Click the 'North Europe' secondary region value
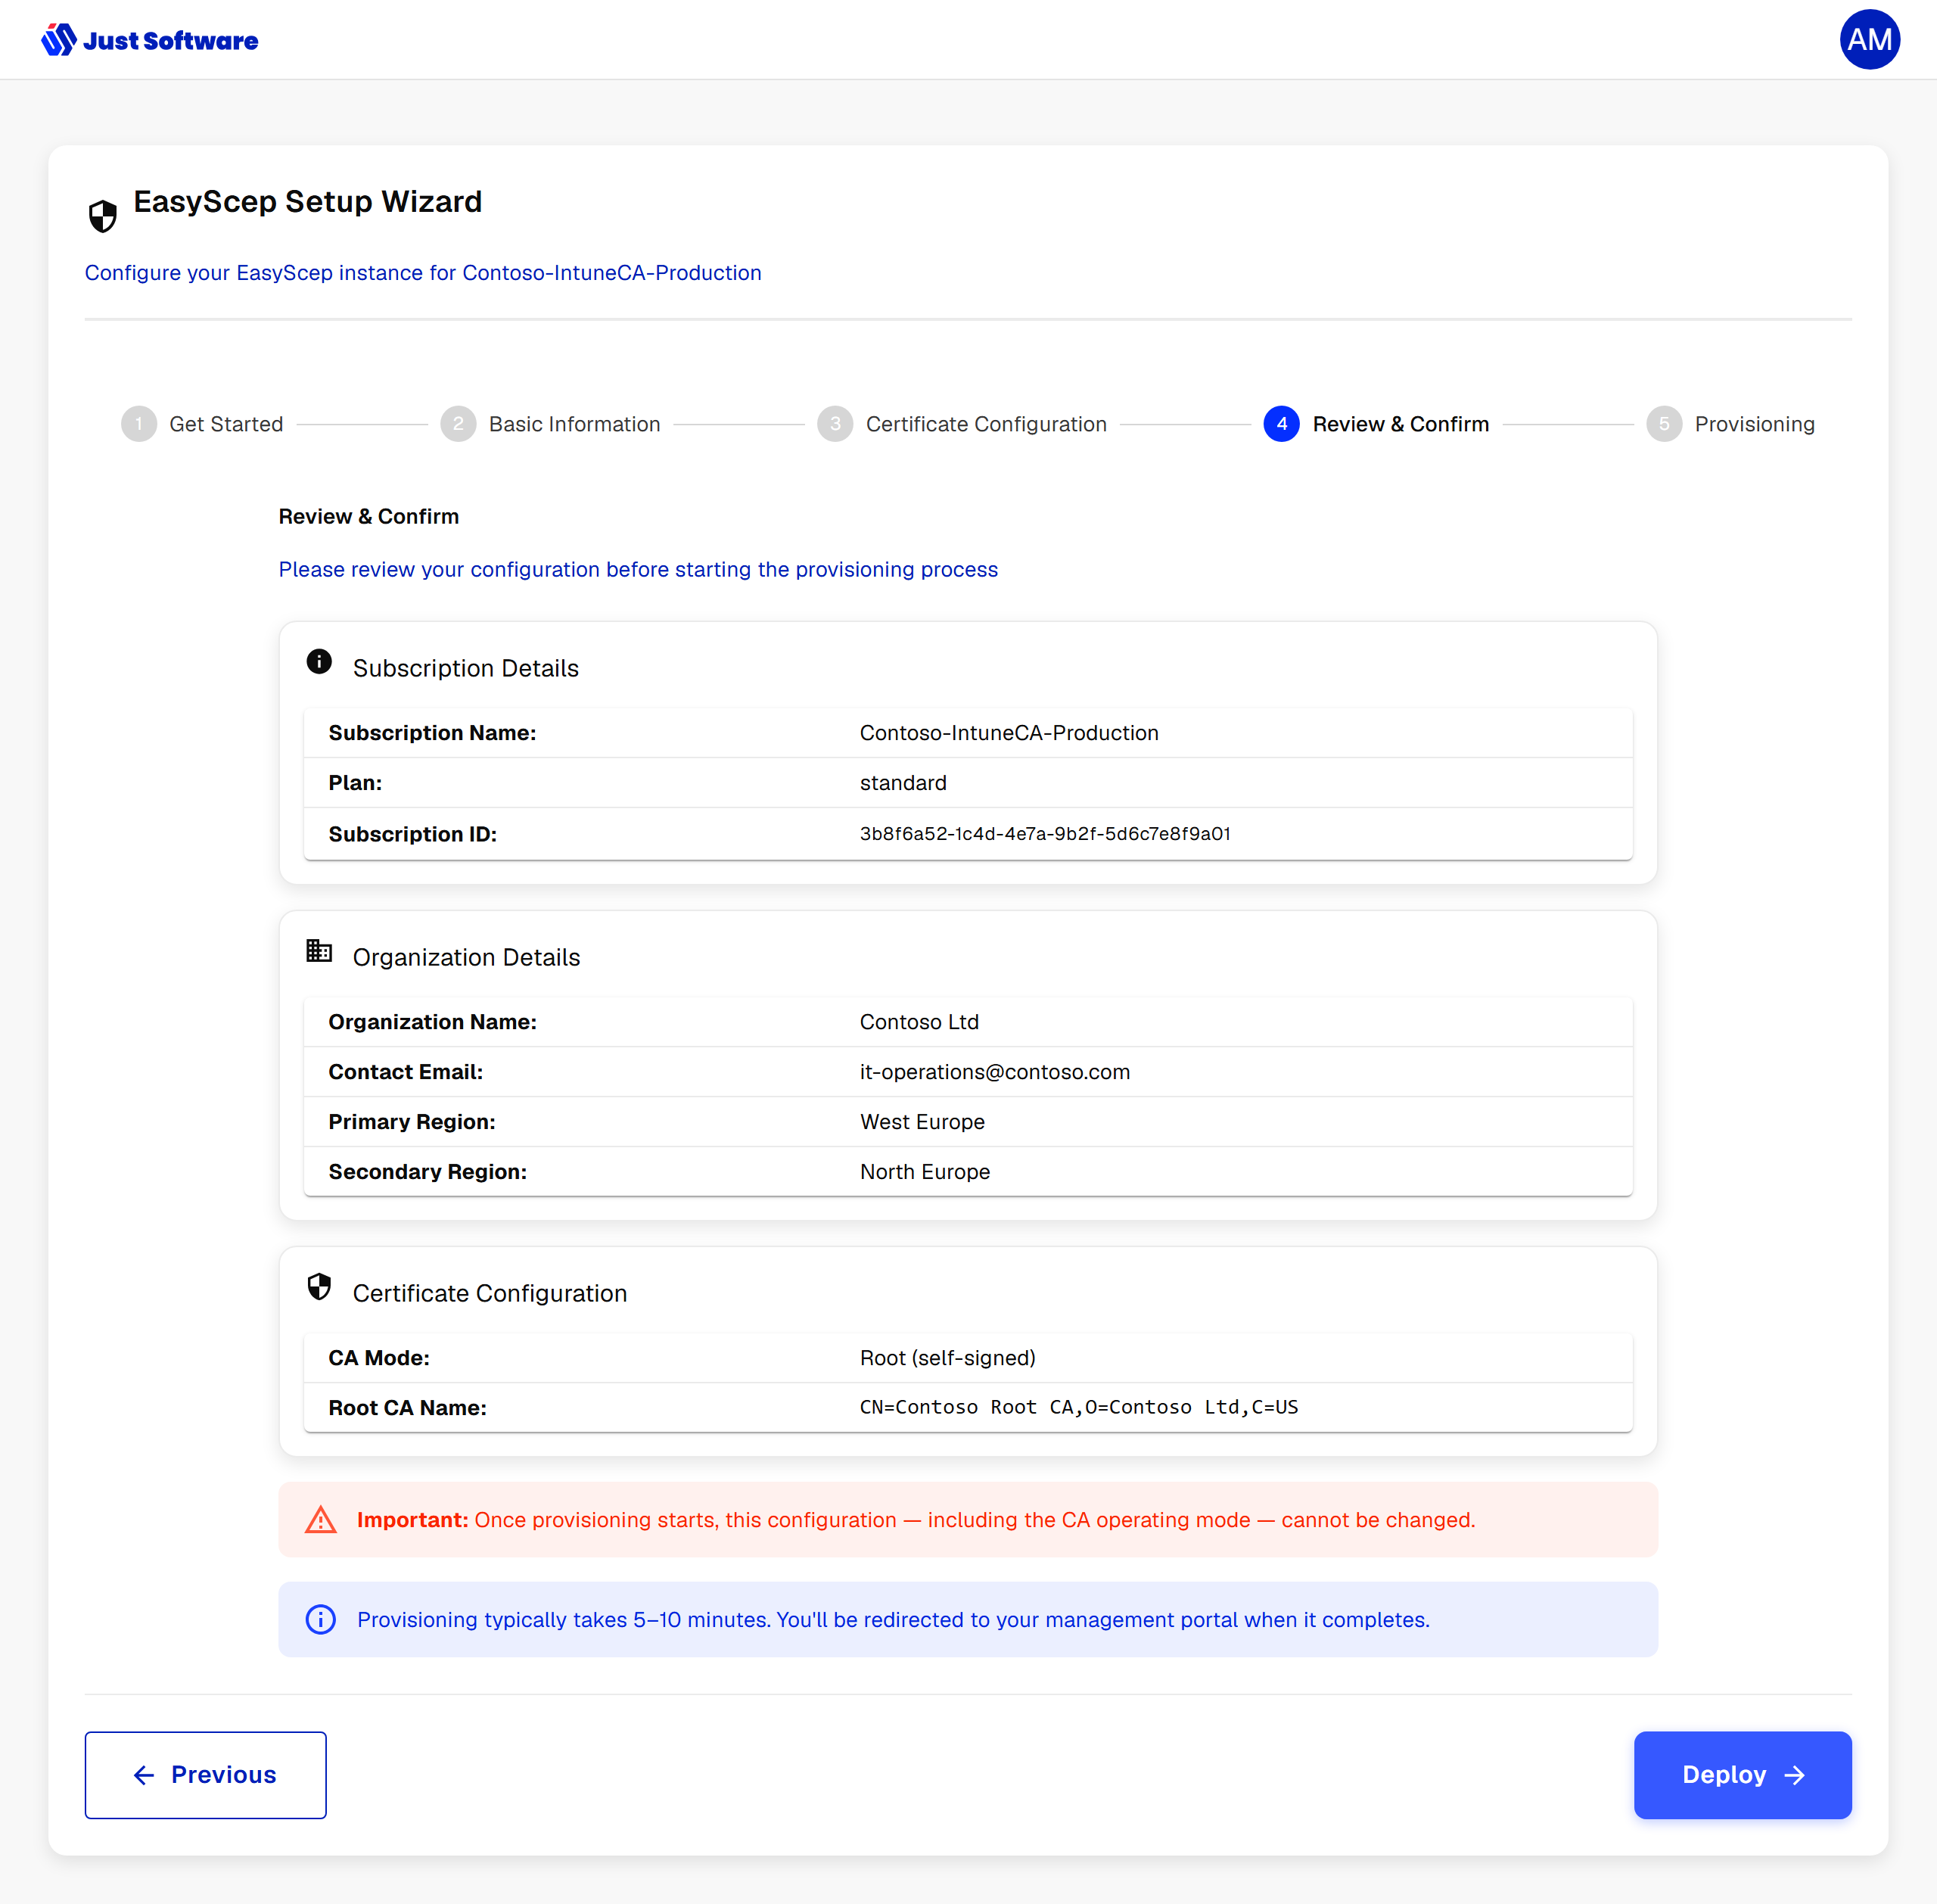Screen dimensions: 1937x1904 [925, 1172]
